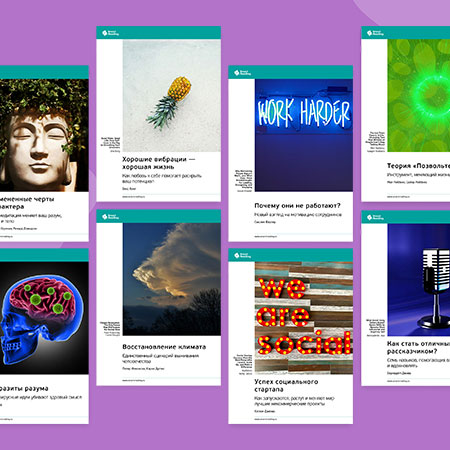
Task: Click the website link at the pineapple cover bottom
Action: pos(133,197)
